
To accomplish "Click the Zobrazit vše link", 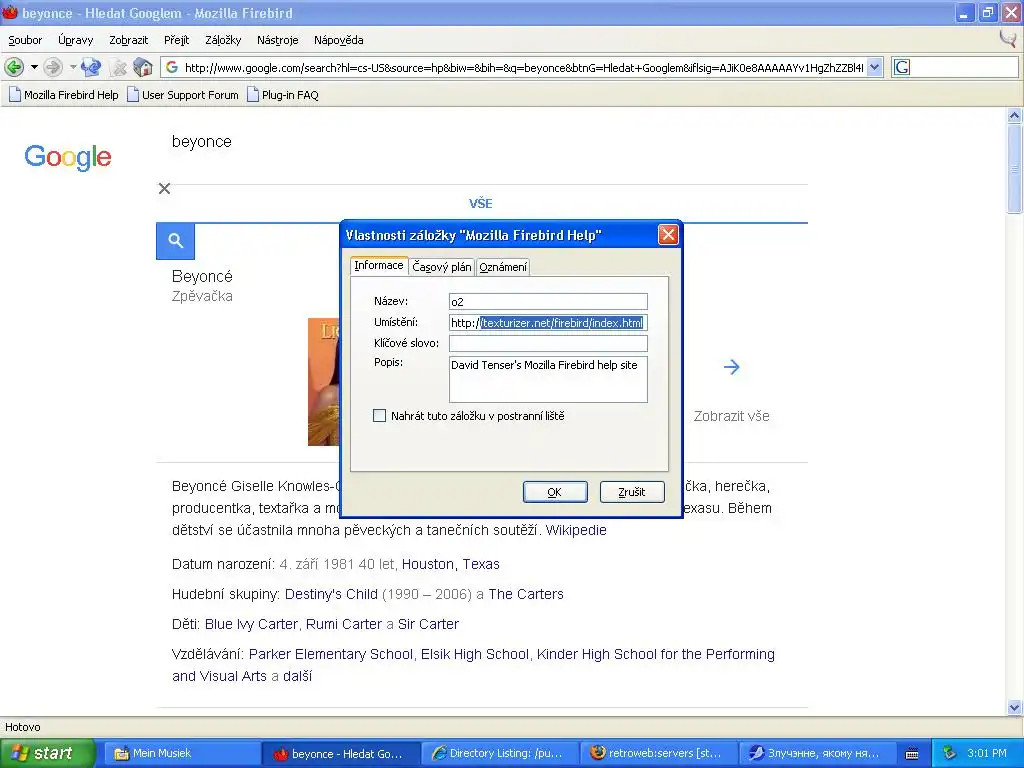I will 731,416.
